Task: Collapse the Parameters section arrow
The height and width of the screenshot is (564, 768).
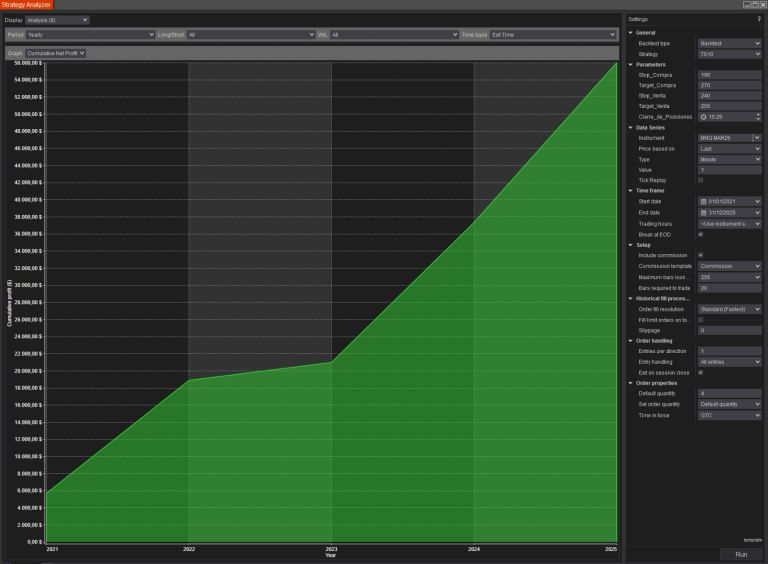Action: click(630, 64)
